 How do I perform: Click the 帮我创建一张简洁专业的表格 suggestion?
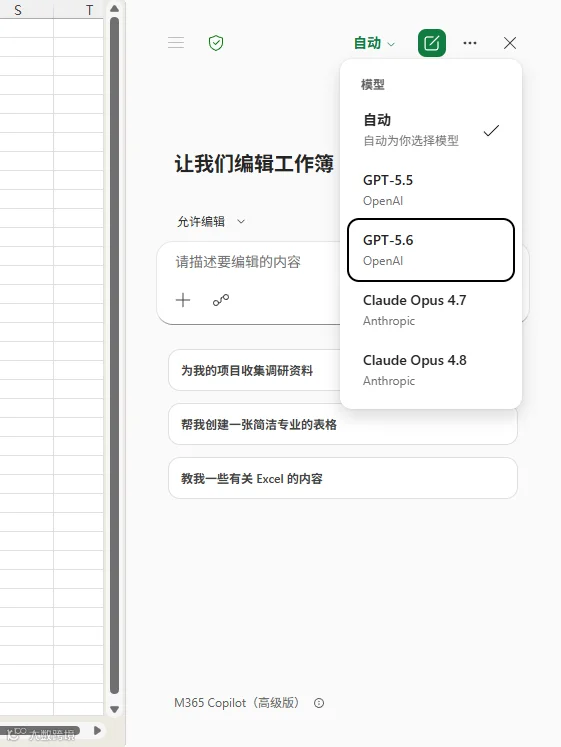pyautogui.click(x=343, y=424)
